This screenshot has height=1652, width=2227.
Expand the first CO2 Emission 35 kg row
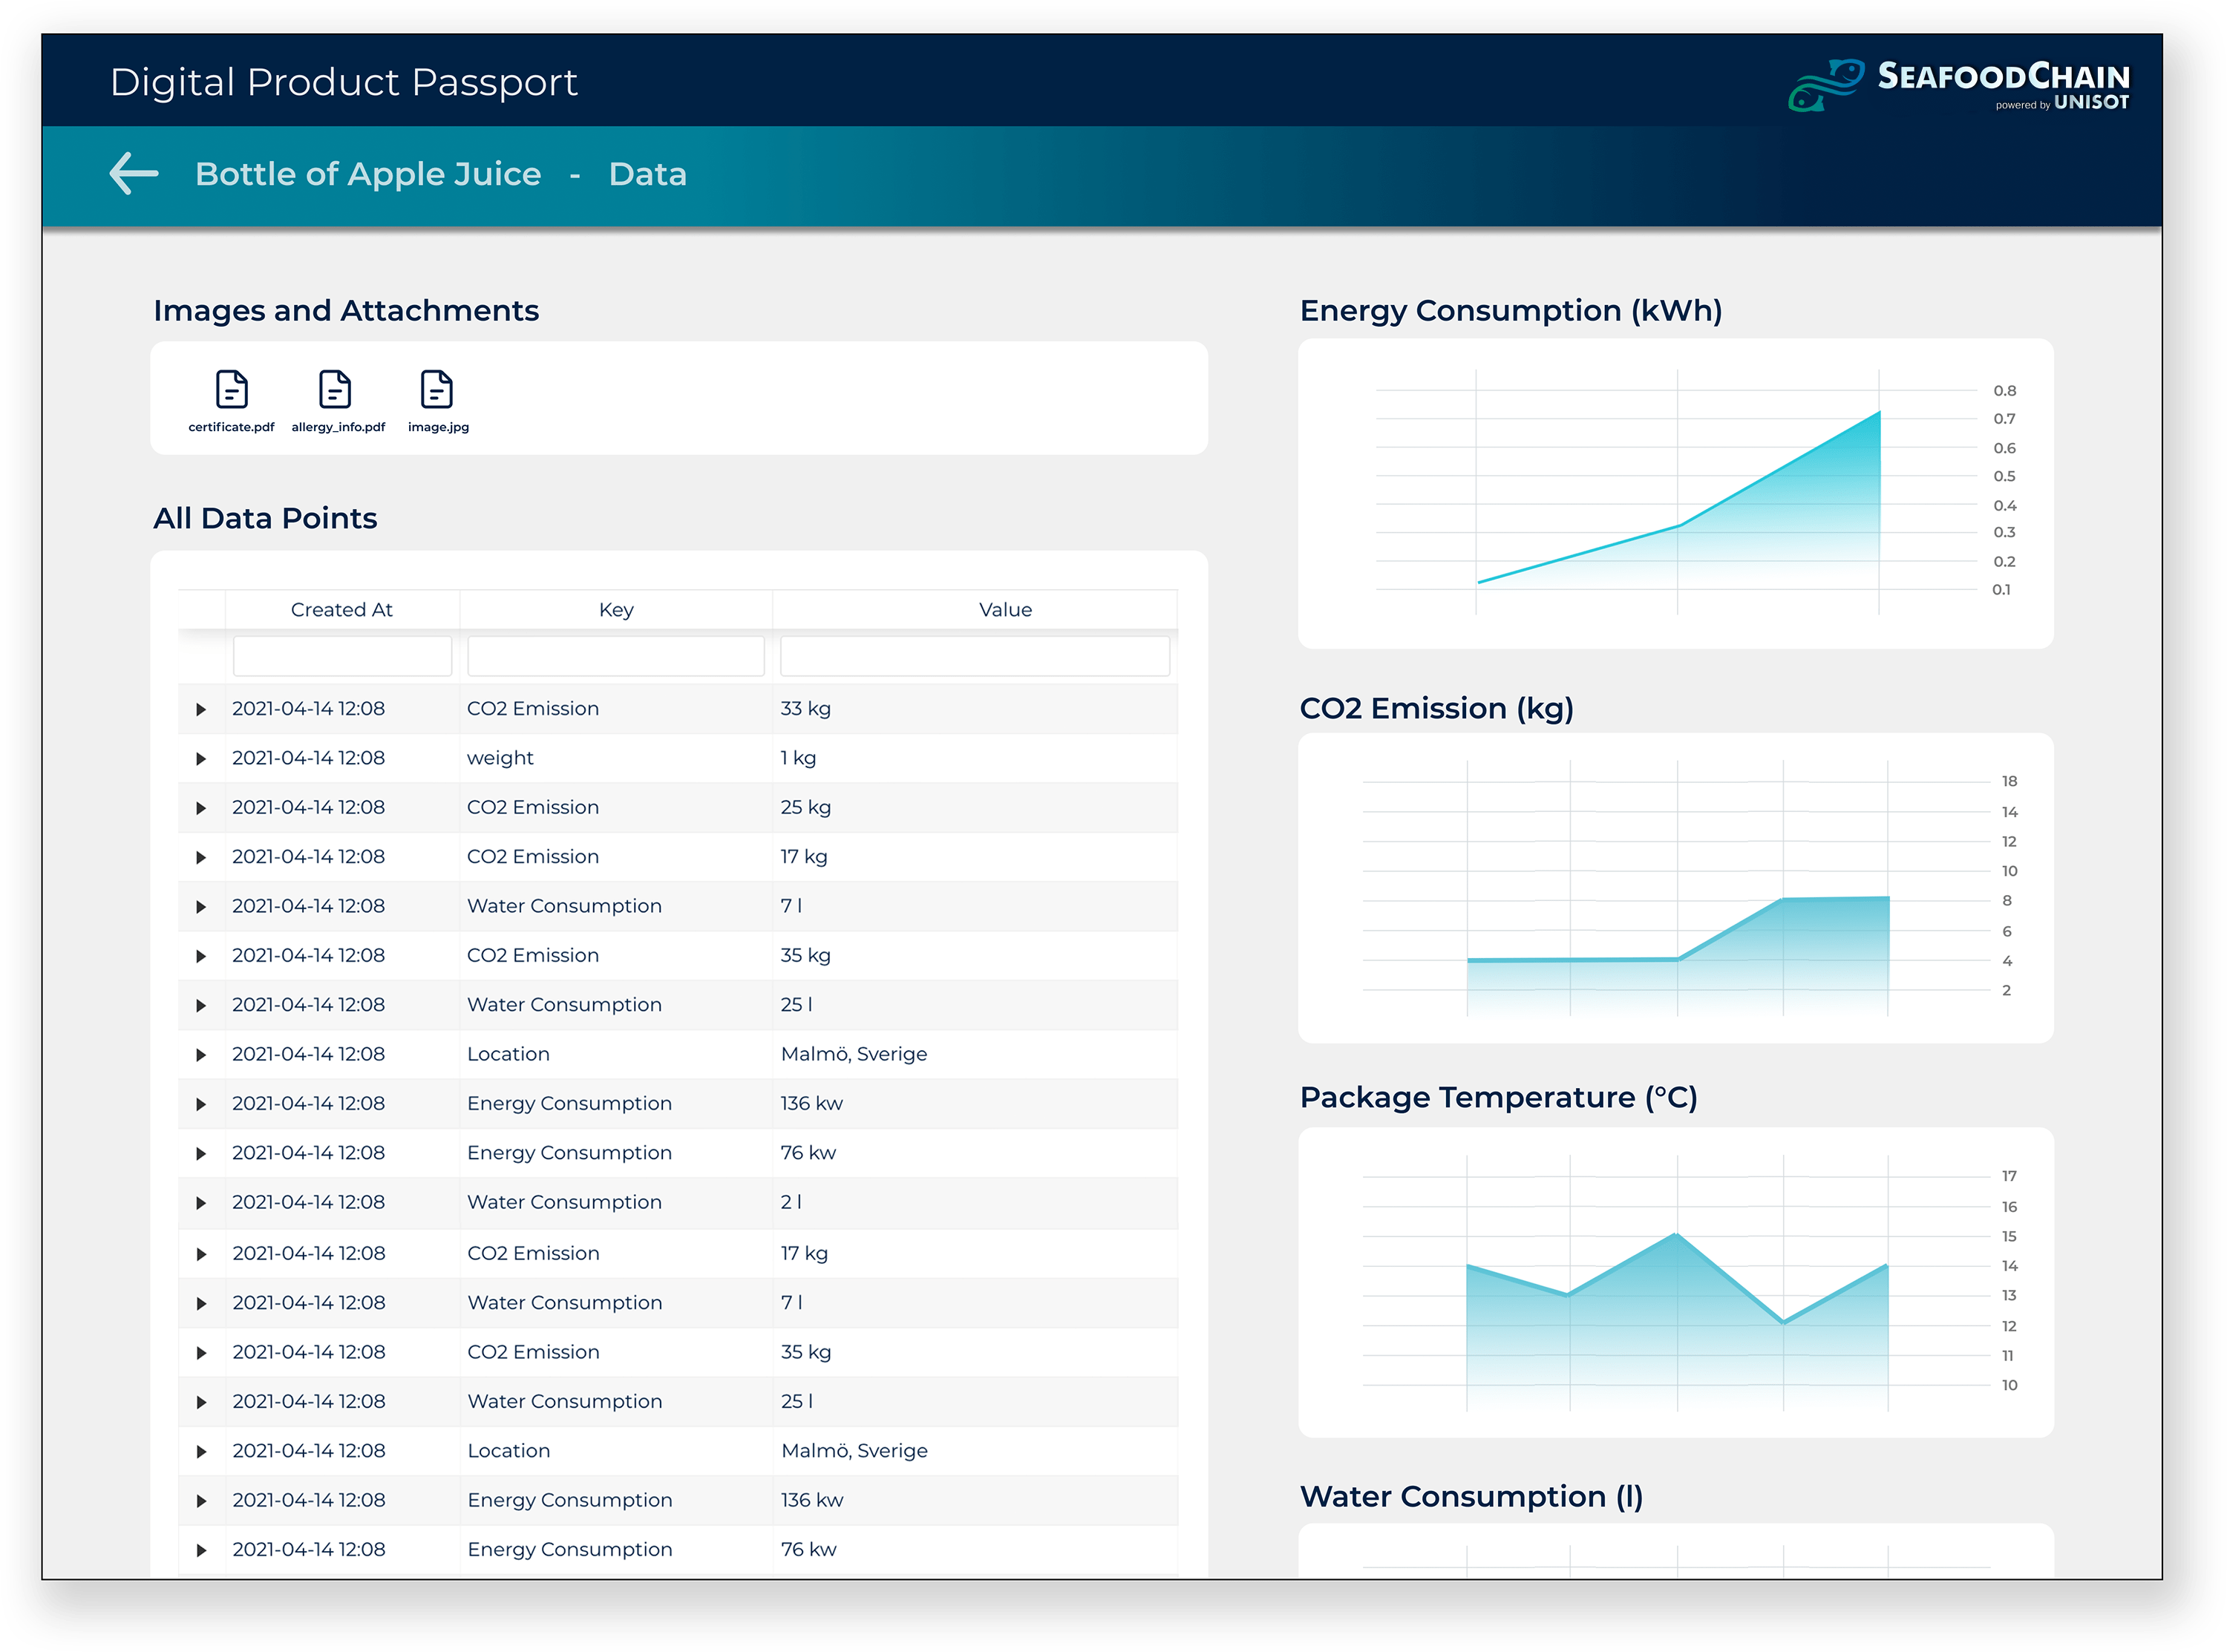201,956
